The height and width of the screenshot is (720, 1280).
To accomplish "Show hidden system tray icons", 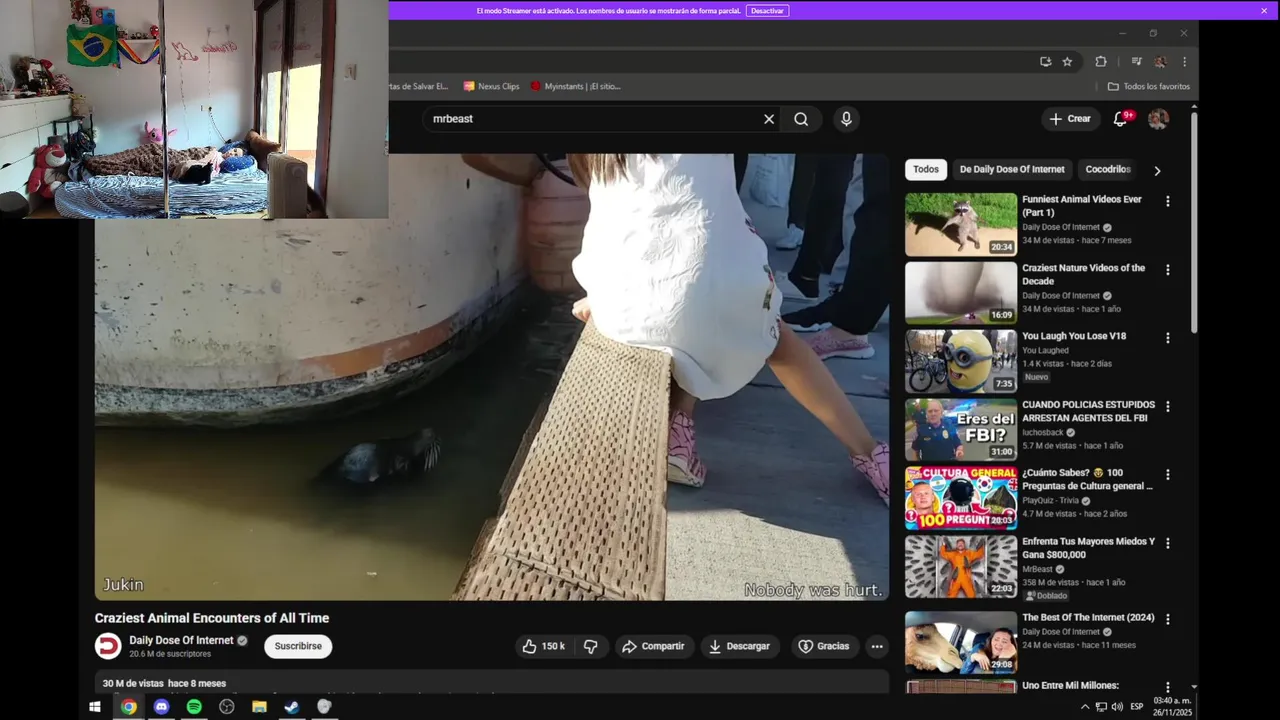I will [1085, 707].
